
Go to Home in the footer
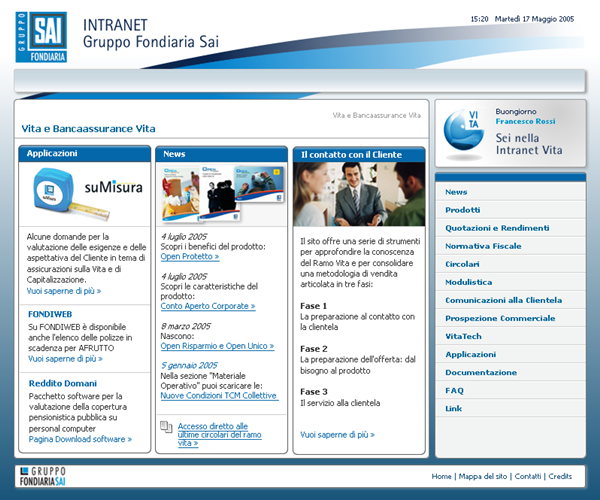click(x=441, y=476)
